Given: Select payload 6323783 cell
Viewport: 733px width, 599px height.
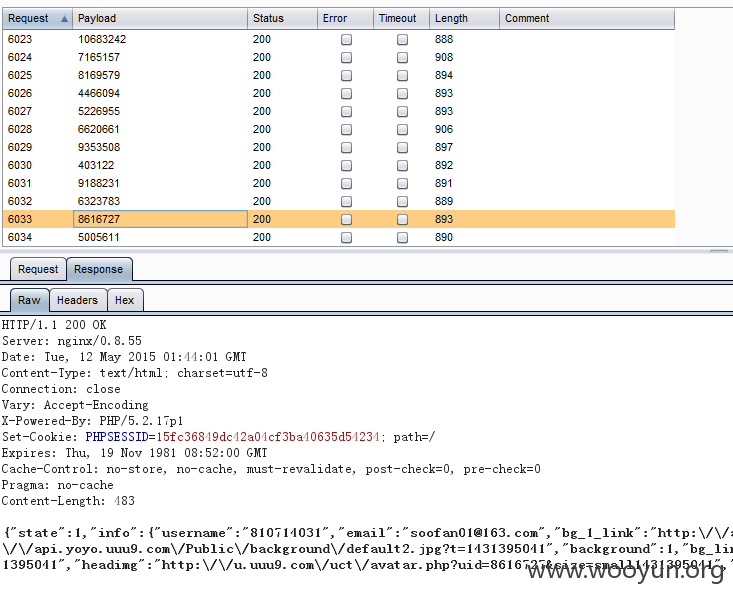Looking at the screenshot, I should click(160, 202).
